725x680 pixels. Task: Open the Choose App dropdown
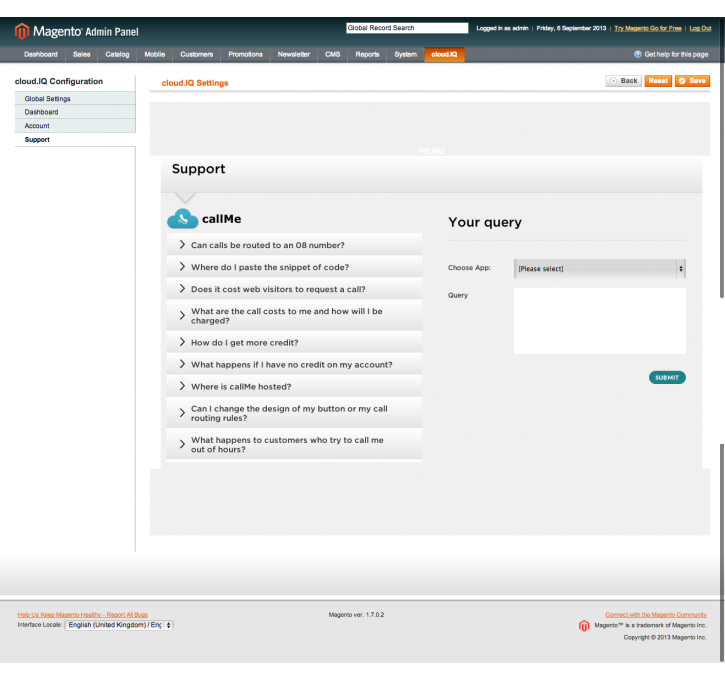pos(600,269)
